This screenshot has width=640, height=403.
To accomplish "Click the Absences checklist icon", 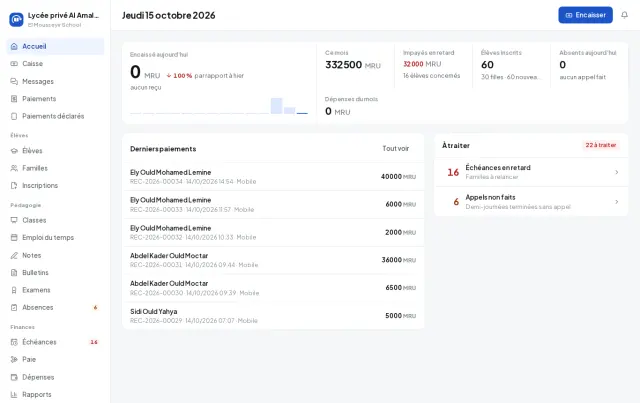I will click(14, 307).
